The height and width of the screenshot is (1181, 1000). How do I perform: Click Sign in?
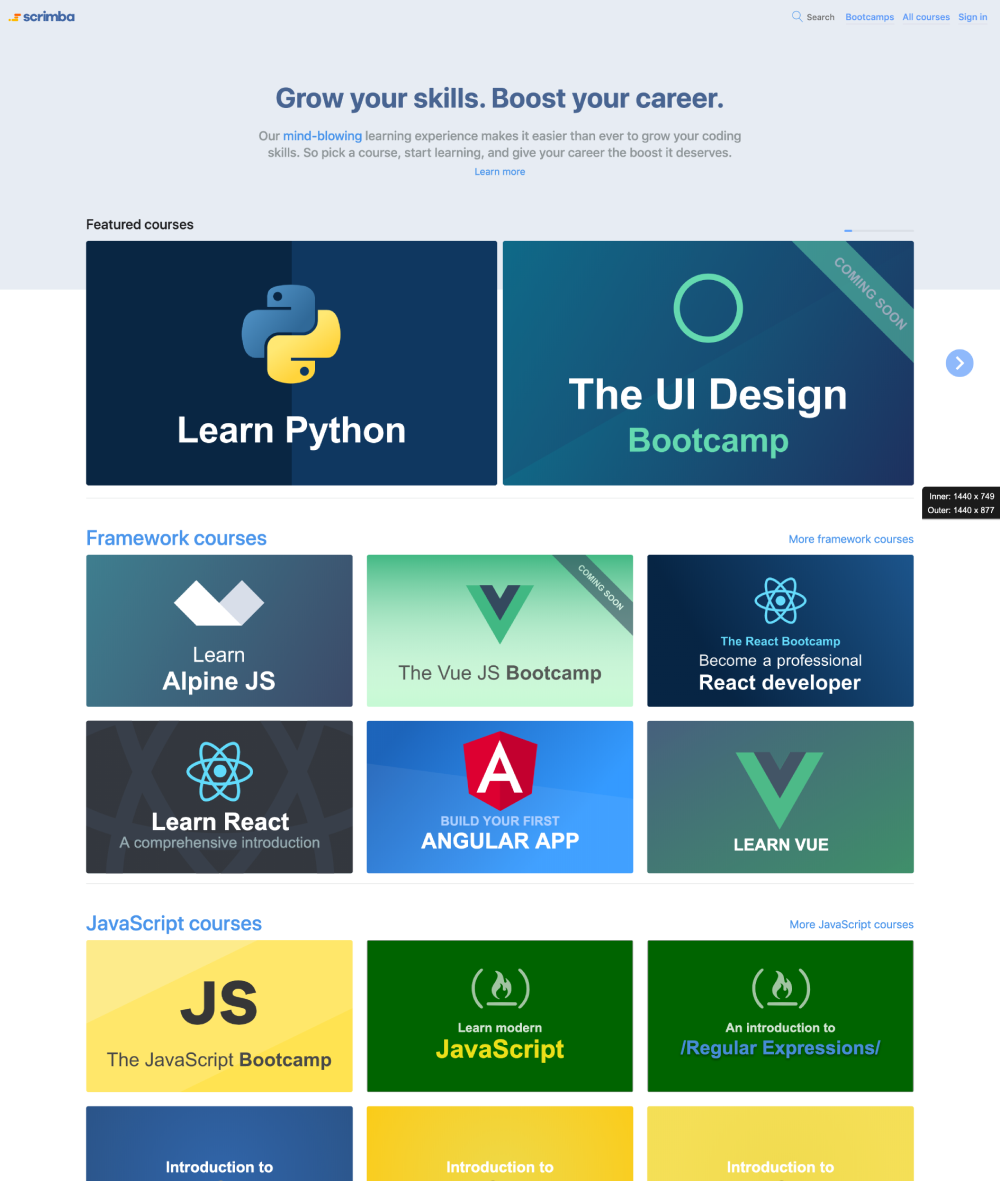click(x=972, y=16)
